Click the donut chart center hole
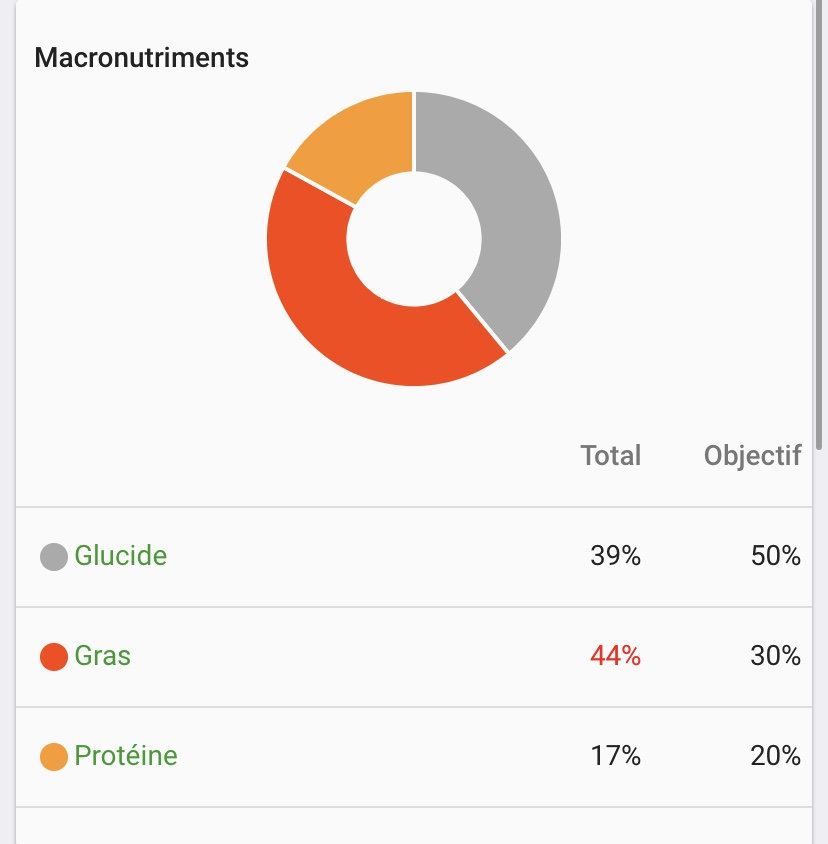The image size is (828, 844). click(x=414, y=238)
